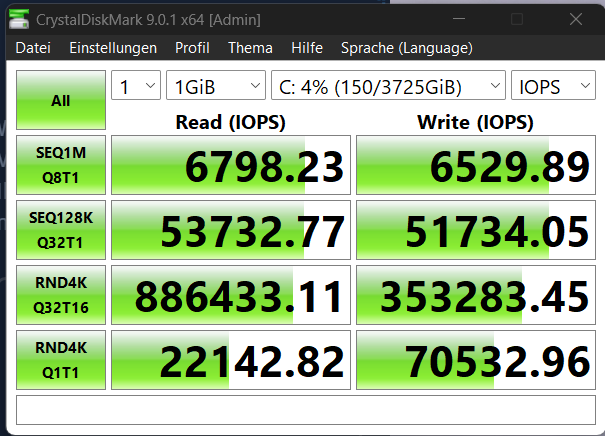This screenshot has width=605, height=436.
Task: Minimize the CrystalDiskMark window
Action: (459, 19)
